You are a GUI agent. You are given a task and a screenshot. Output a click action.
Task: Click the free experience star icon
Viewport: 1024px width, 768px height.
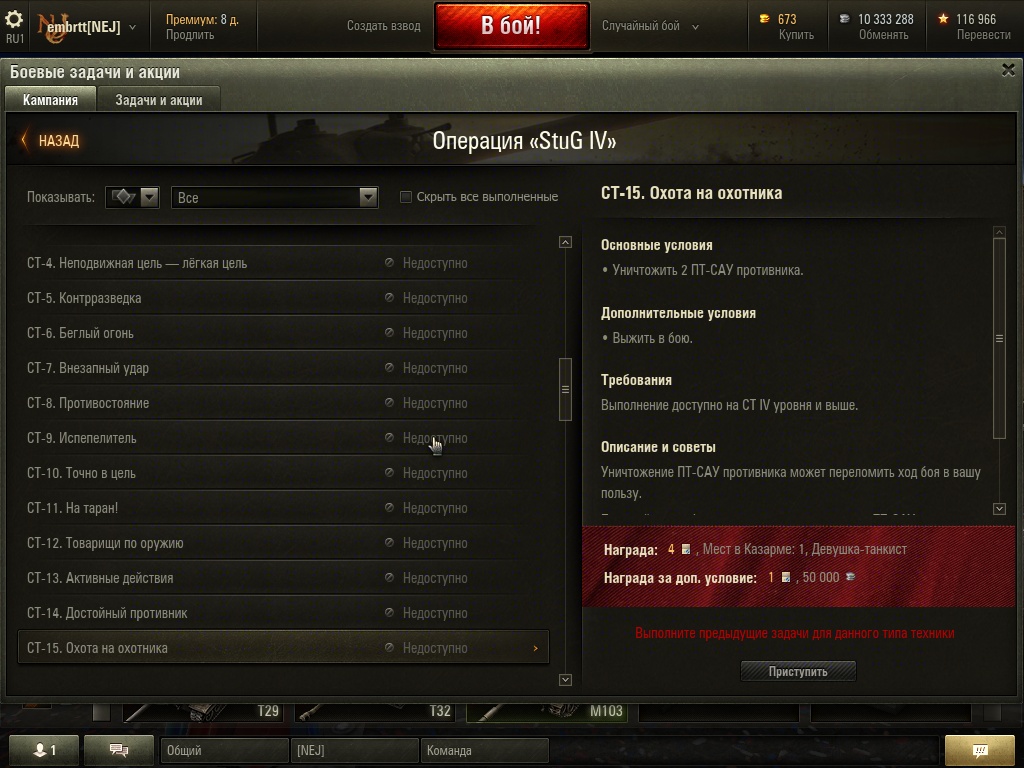tap(943, 19)
